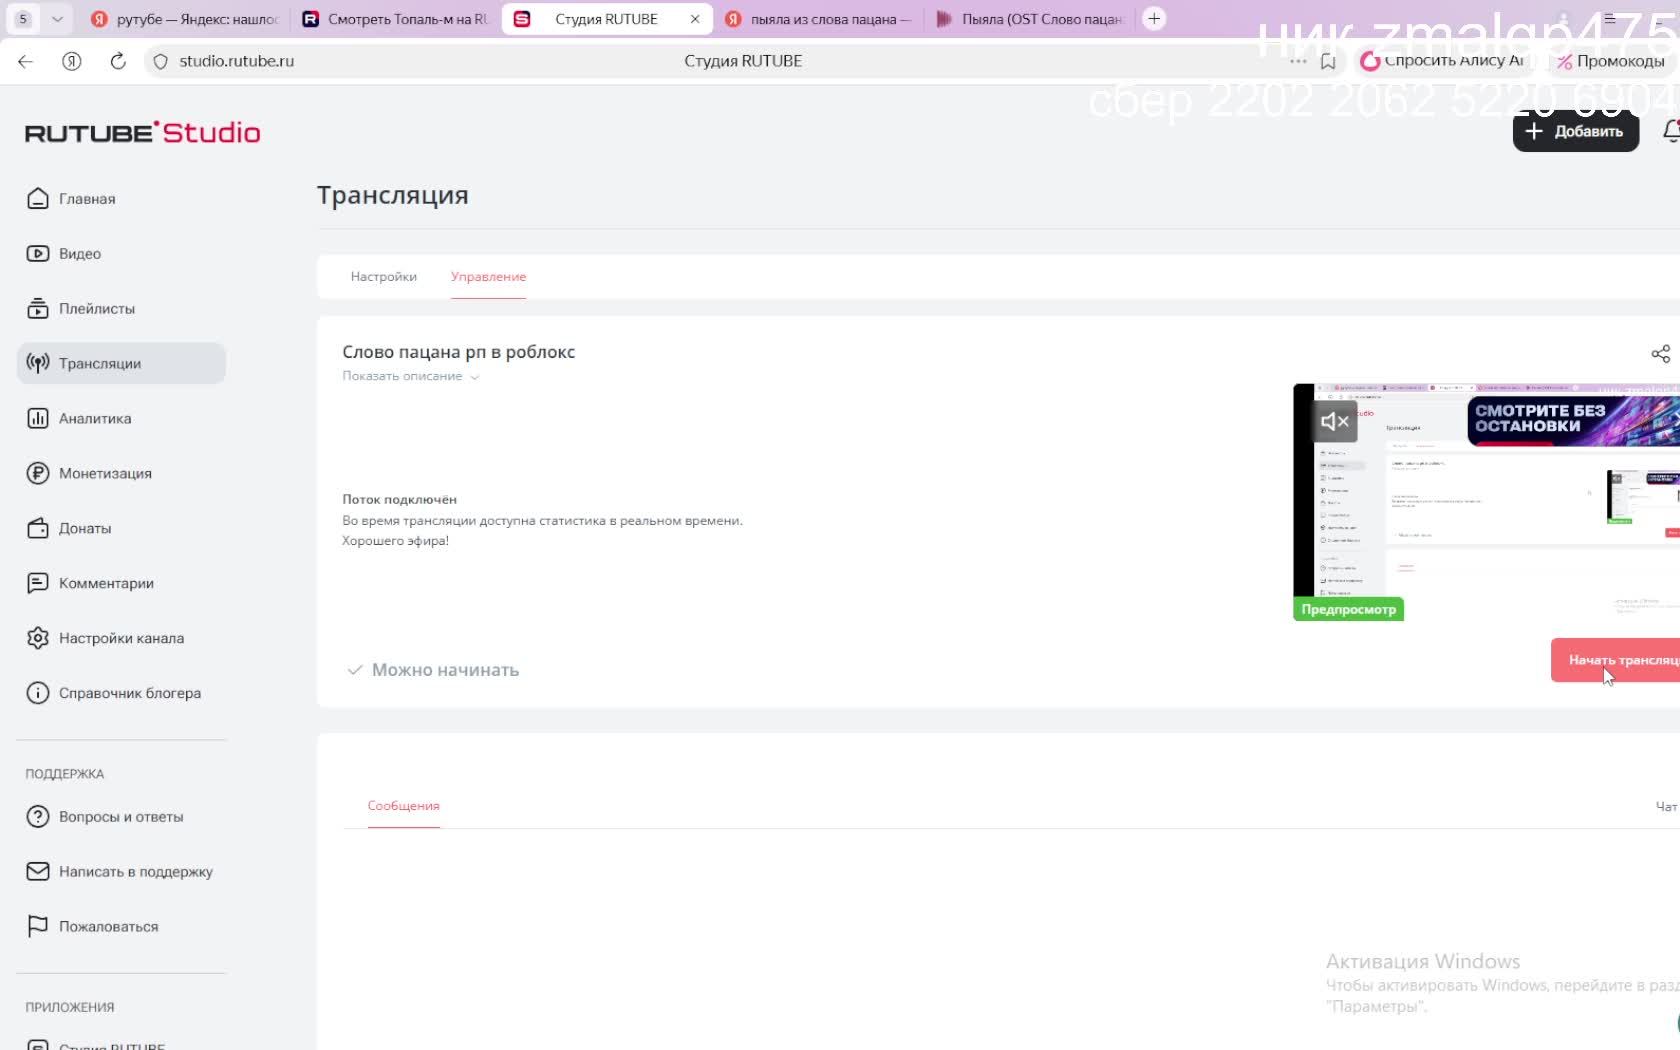Image resolution: width=1680 pixels, height=1050 pixels.
Task: Switch to the Настройки tab
Action: [x=383, y=277]
